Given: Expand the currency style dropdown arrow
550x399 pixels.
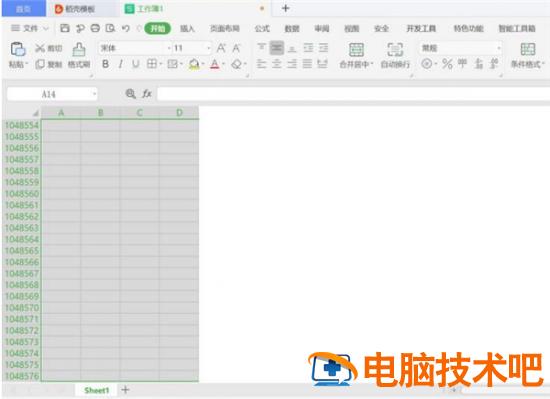Looking at the screenshot, I should coord(436,64).
